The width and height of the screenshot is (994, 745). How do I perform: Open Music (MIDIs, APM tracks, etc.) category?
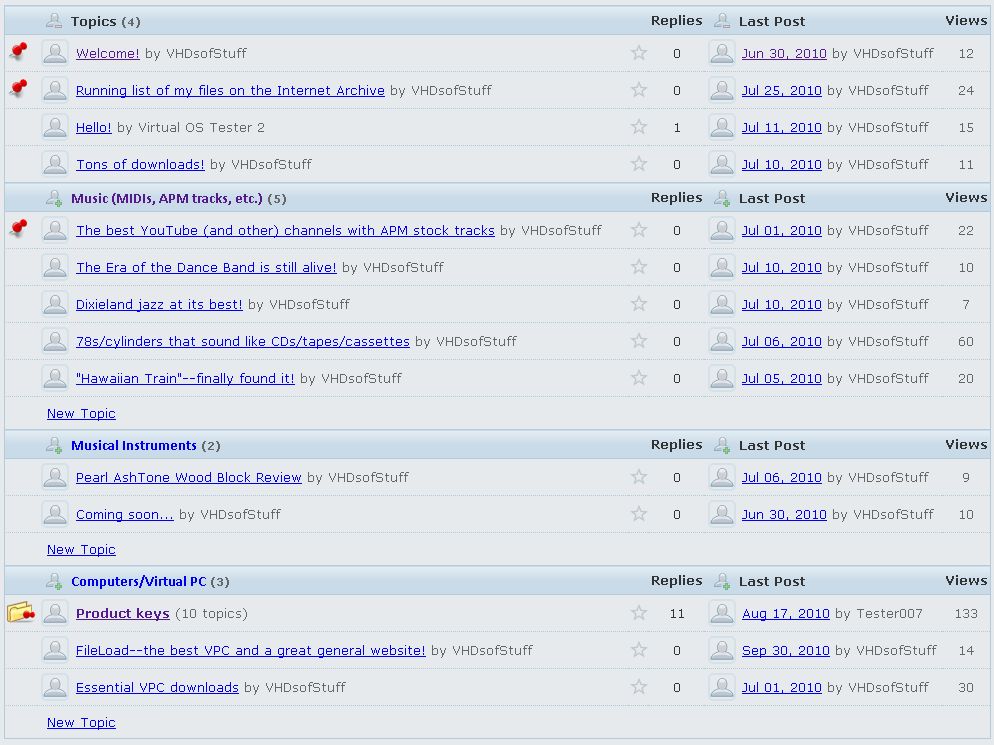166,198
